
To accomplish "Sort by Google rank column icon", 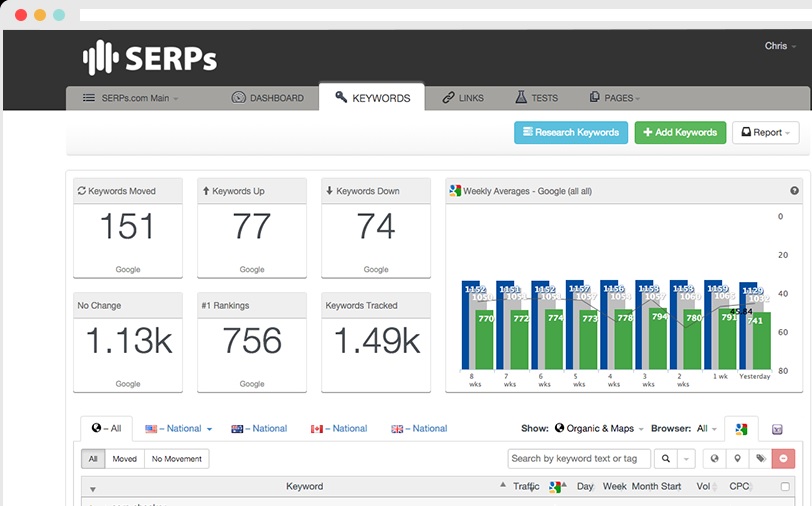I will click(x=555, y=487).
